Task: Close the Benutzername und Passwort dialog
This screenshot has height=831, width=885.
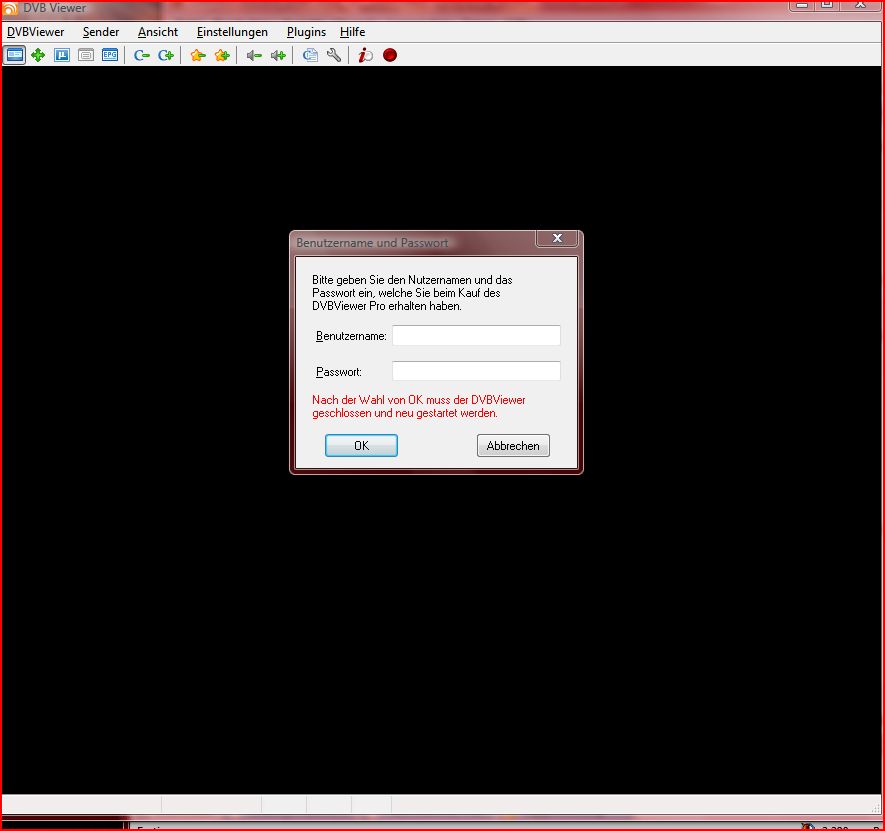Action: point(557,238)
